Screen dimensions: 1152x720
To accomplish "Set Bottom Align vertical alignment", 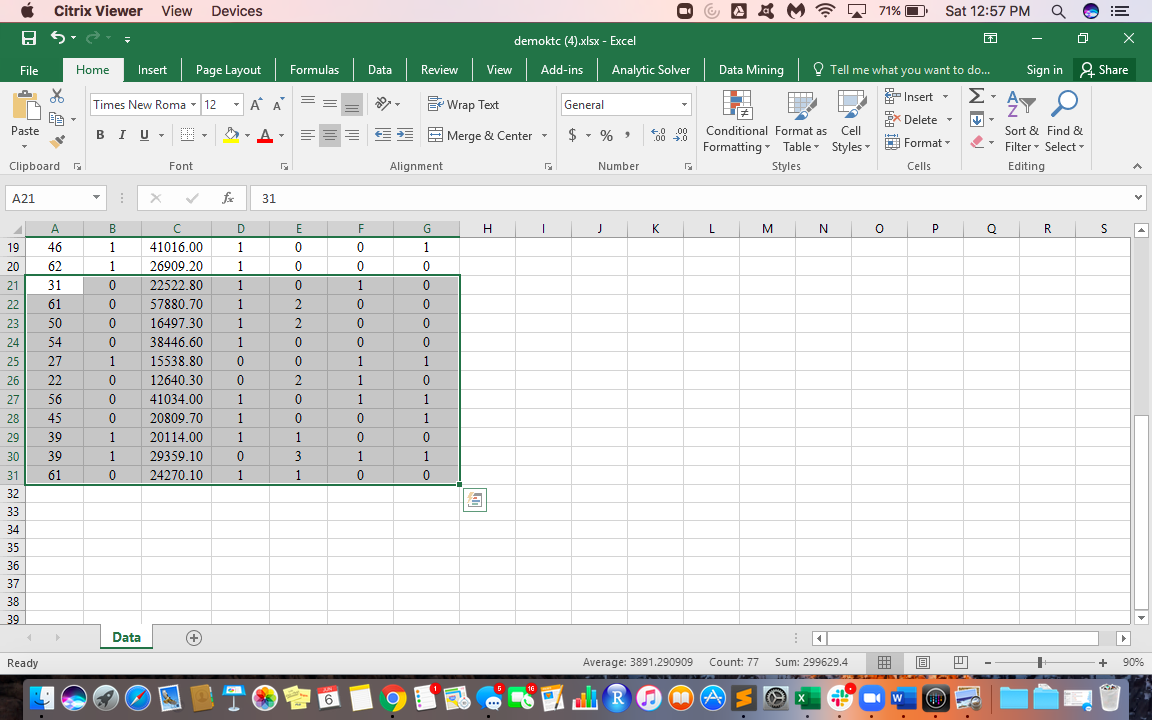I will coord(352,104).
